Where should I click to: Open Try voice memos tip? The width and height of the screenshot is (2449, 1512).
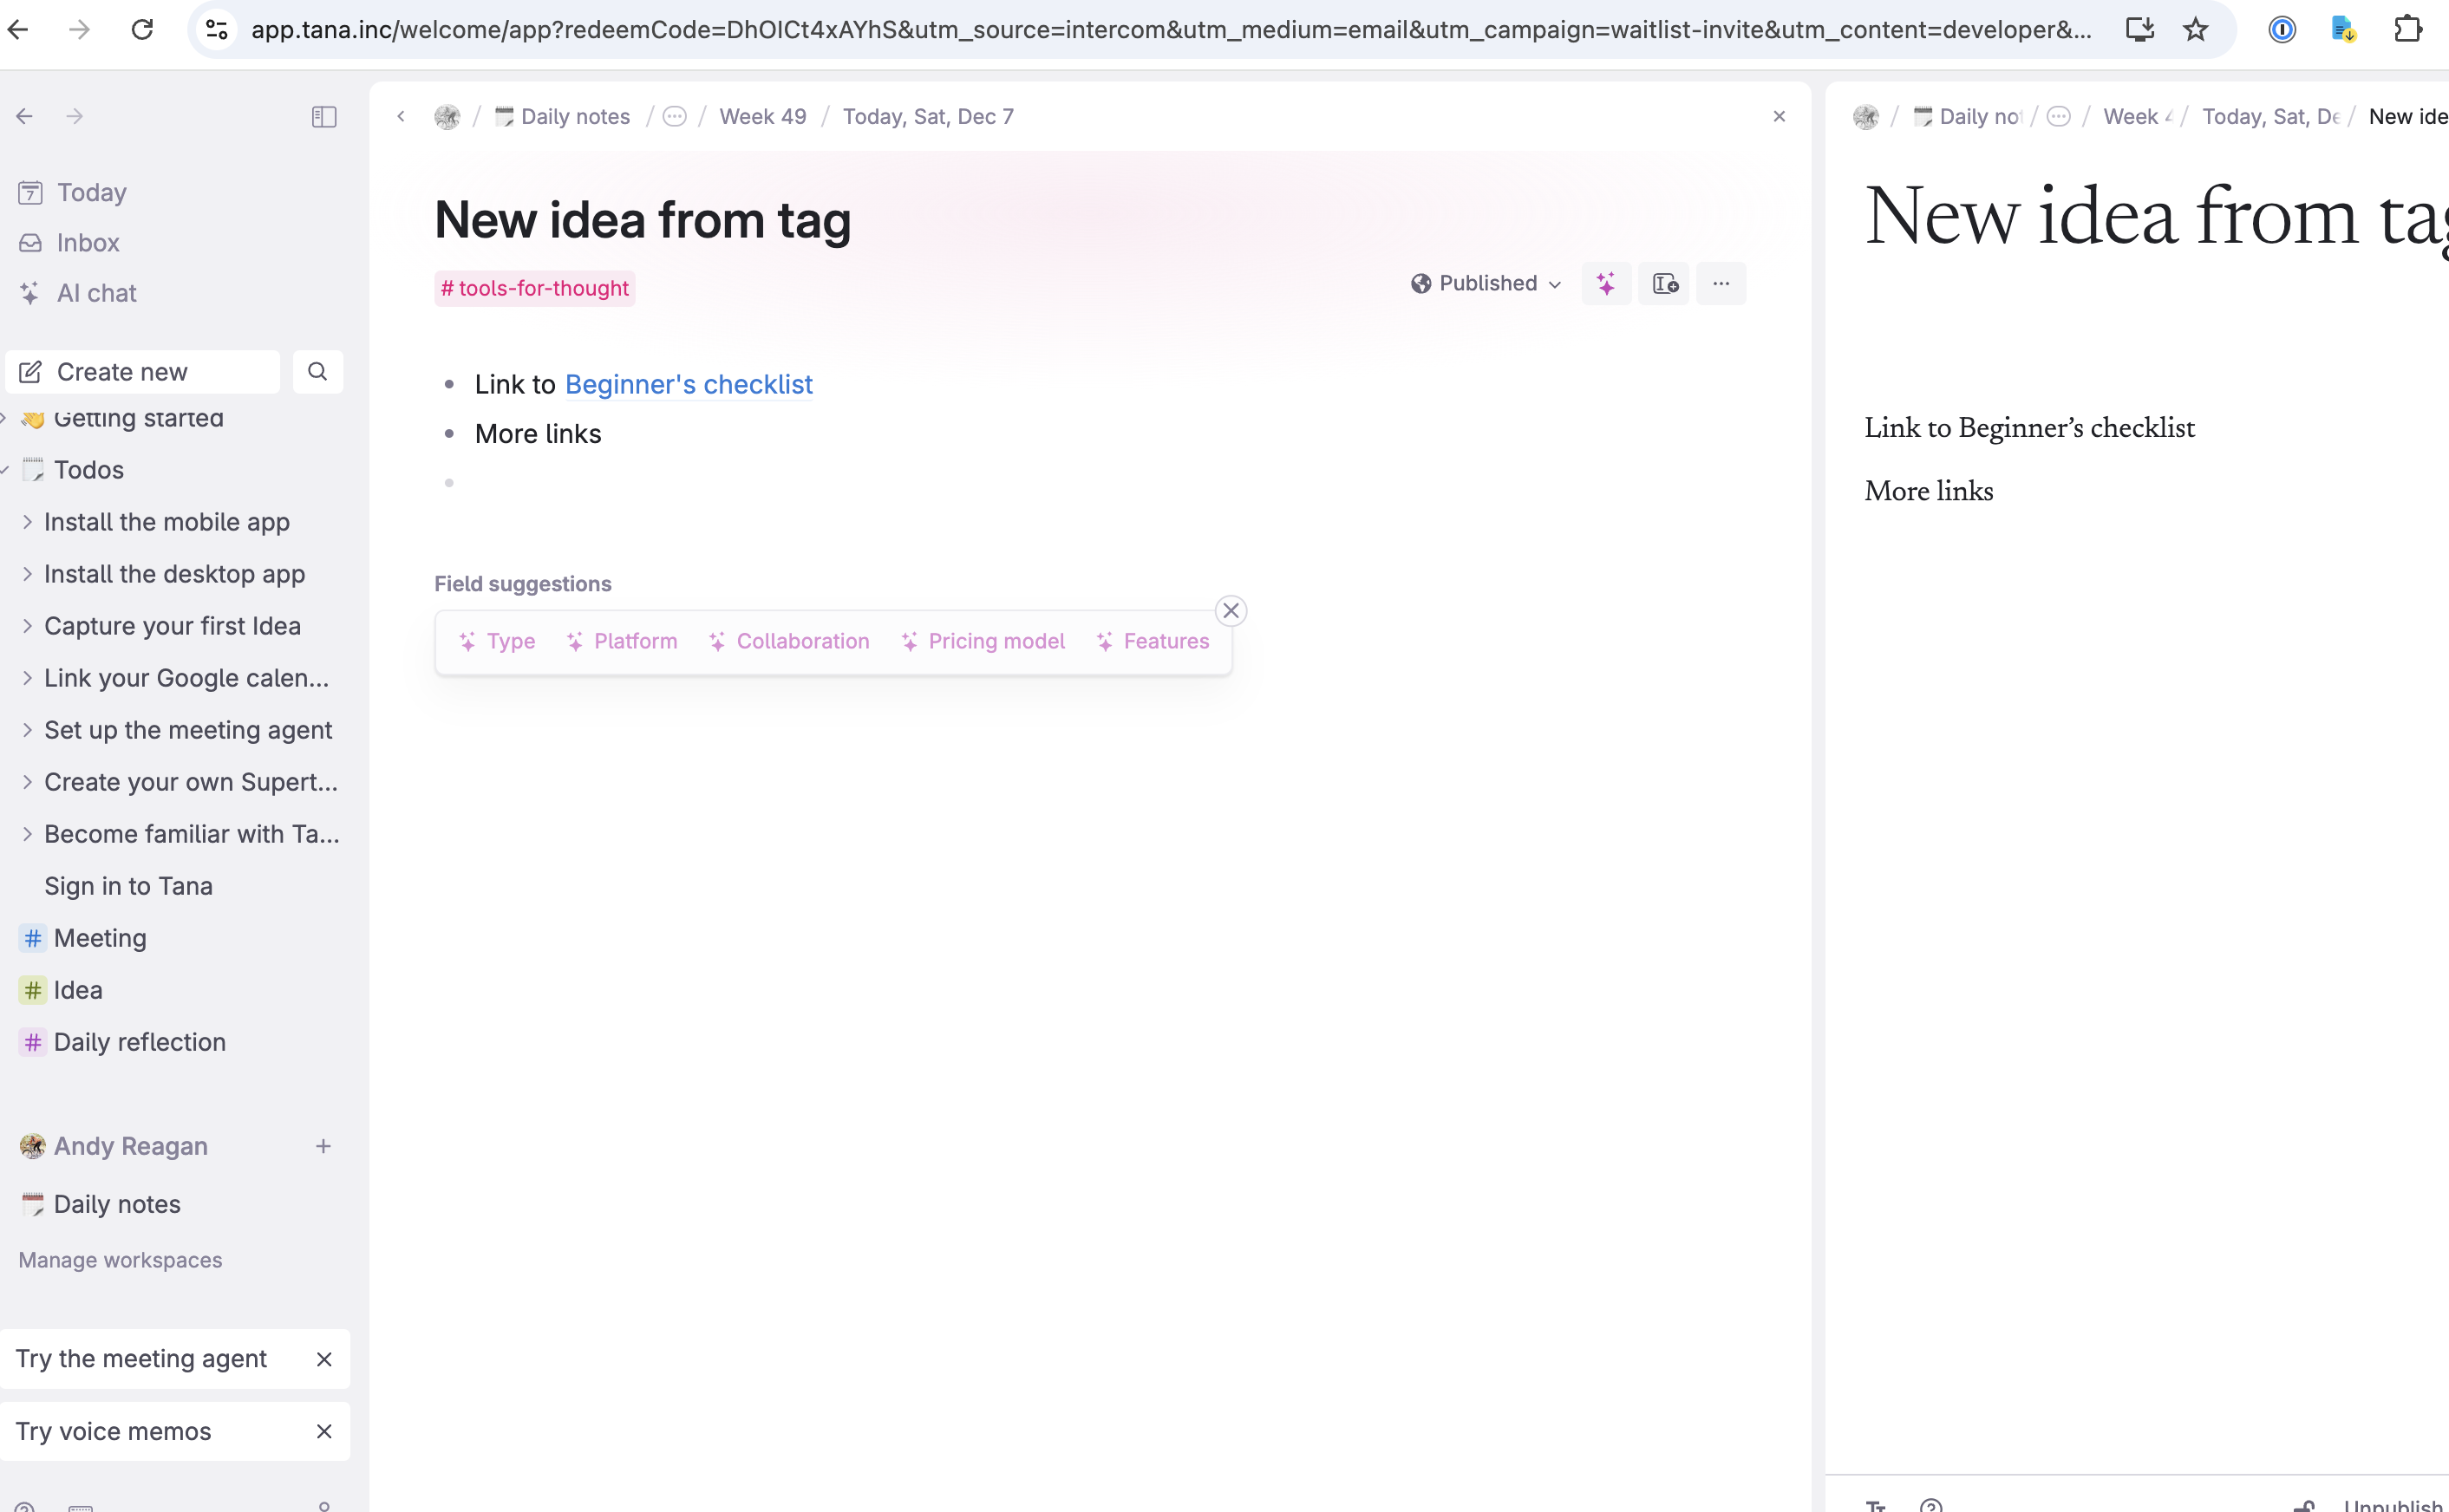tap(113, 1431)
